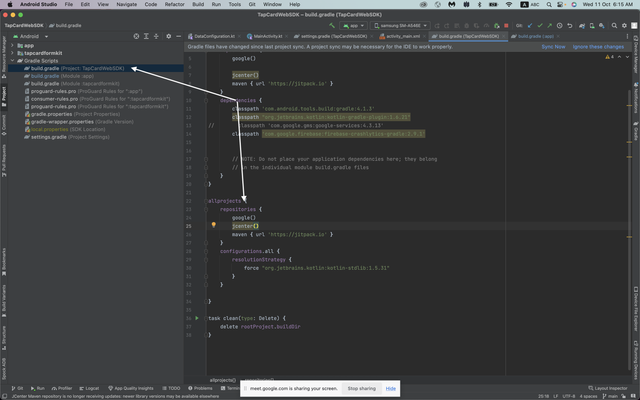Toggle the Commit side panel
640x400 pixels.
4,125
